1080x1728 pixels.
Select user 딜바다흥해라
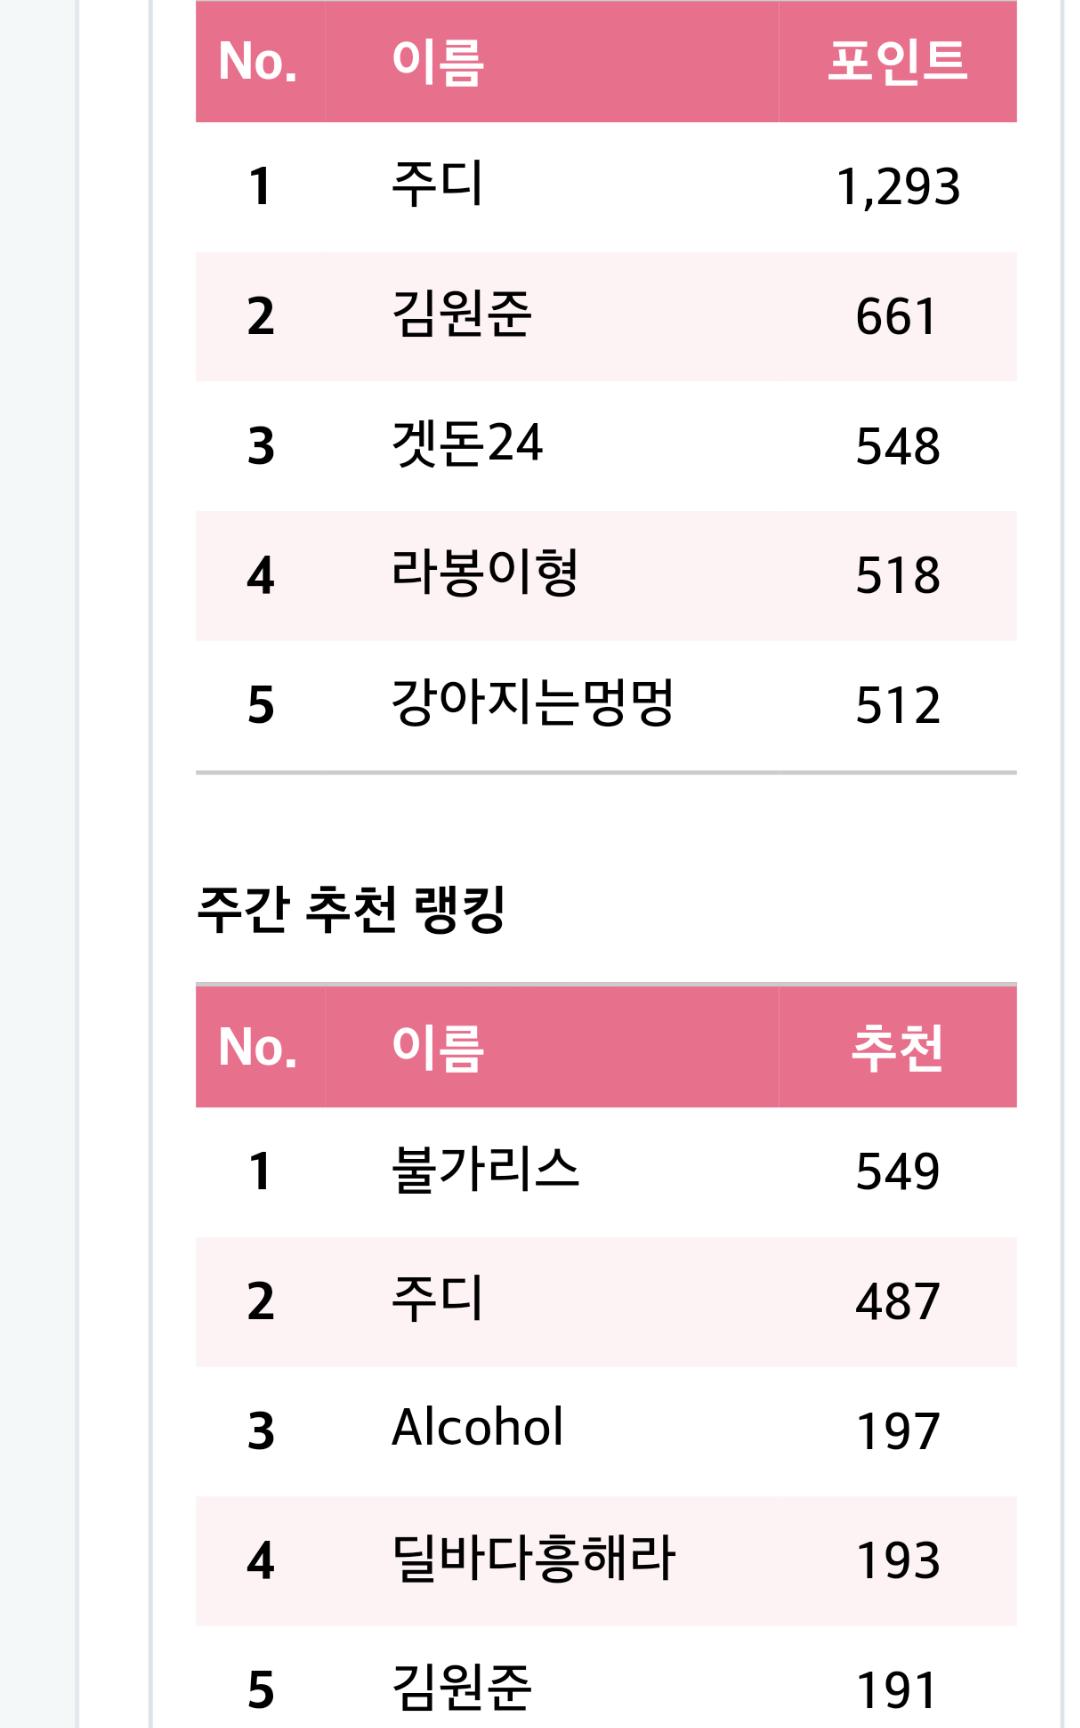pyautogui.click(x=533, y=1558)
